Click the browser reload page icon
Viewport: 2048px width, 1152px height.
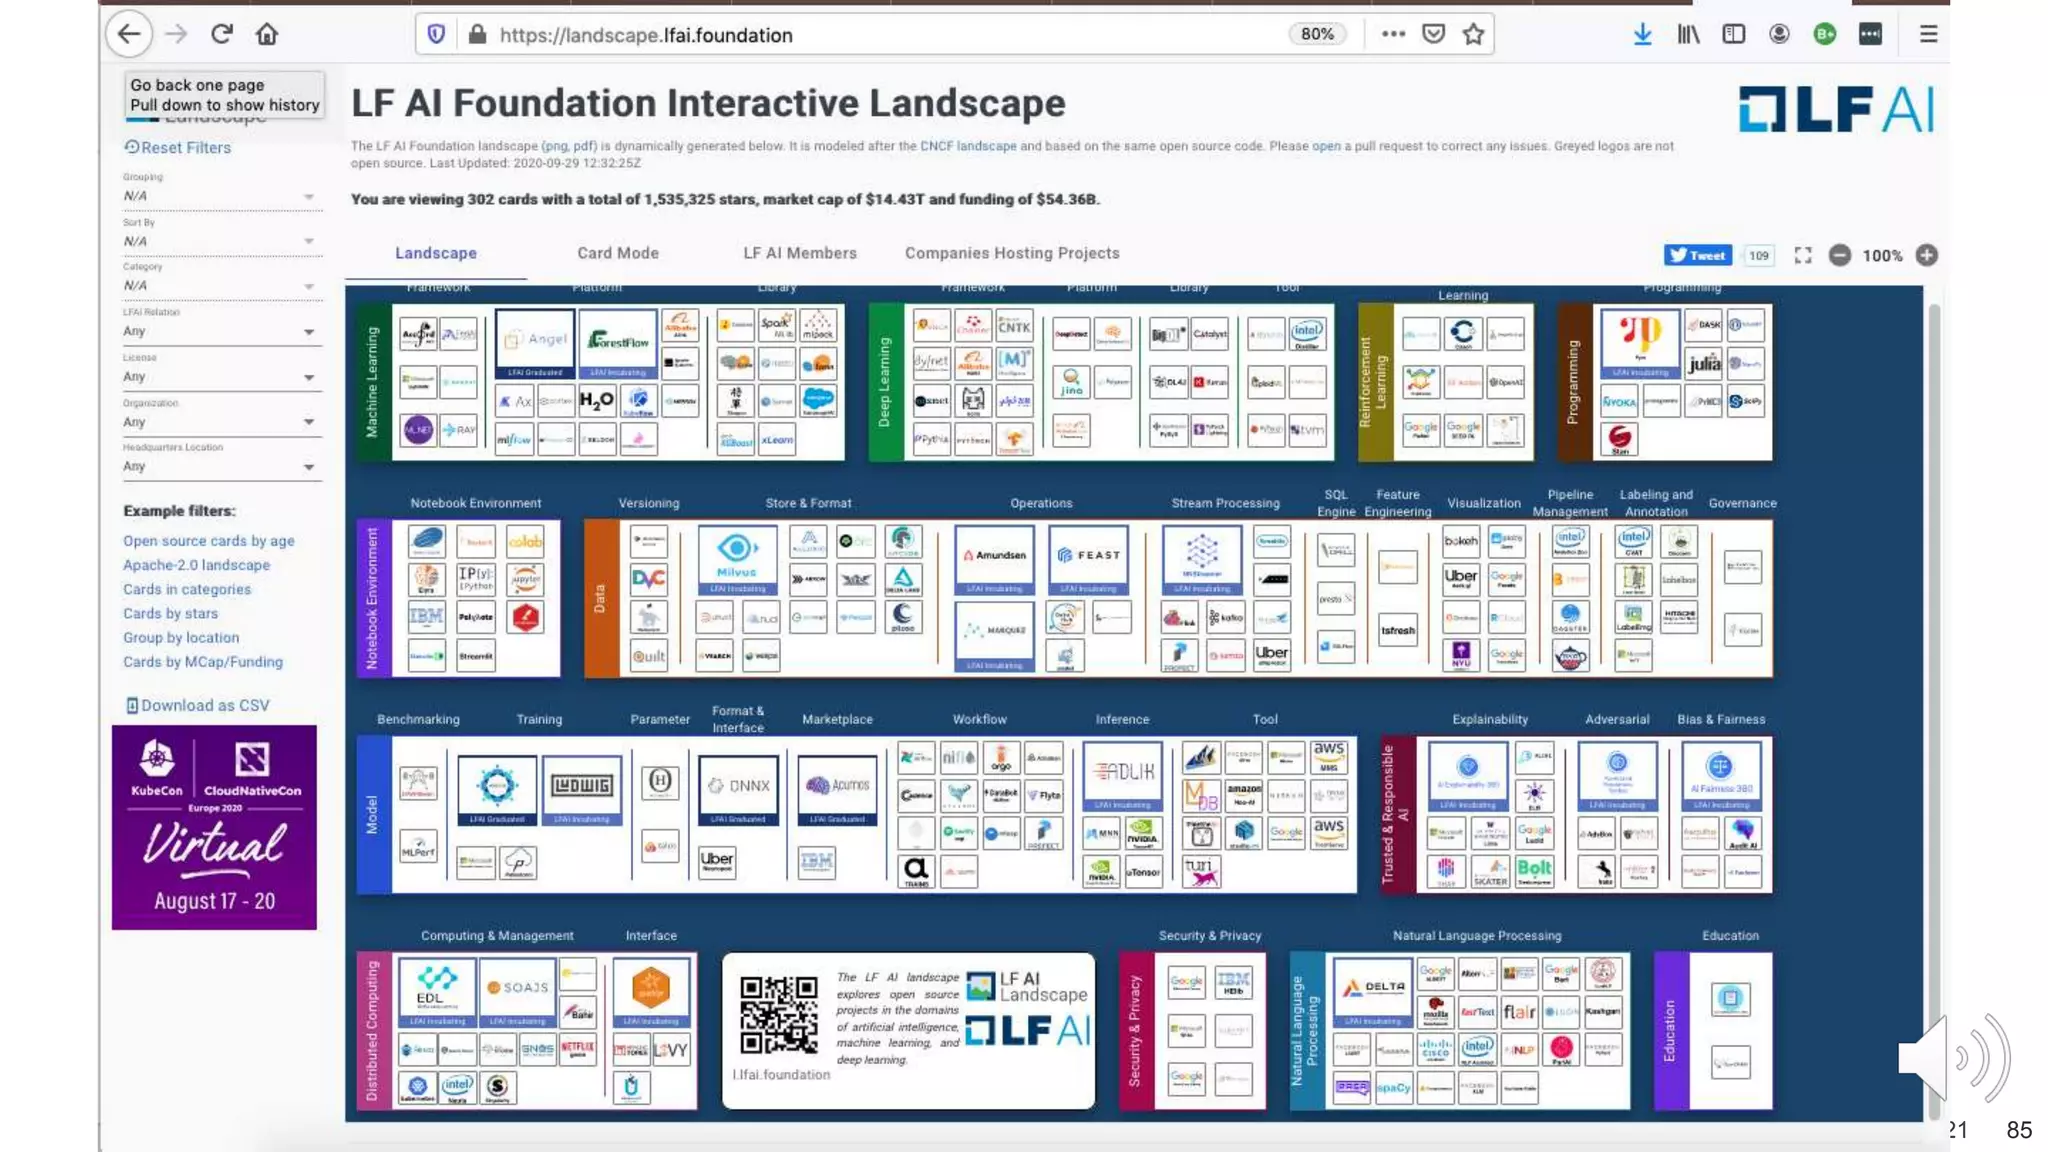coord(222,34)
